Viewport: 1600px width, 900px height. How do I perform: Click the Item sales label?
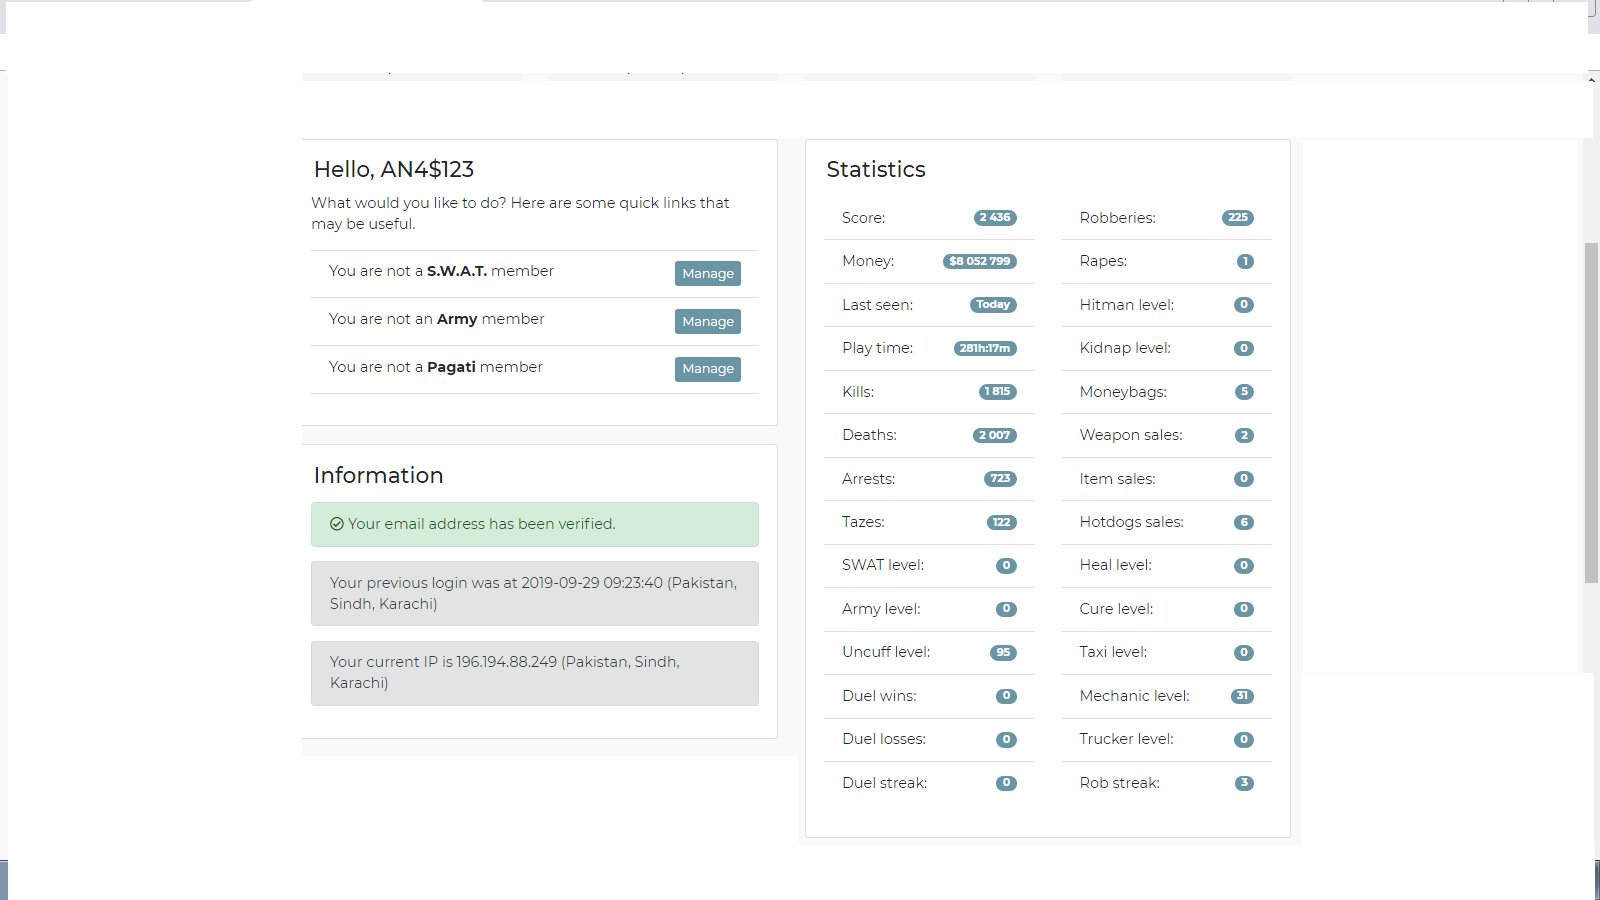pos(1117,479)
